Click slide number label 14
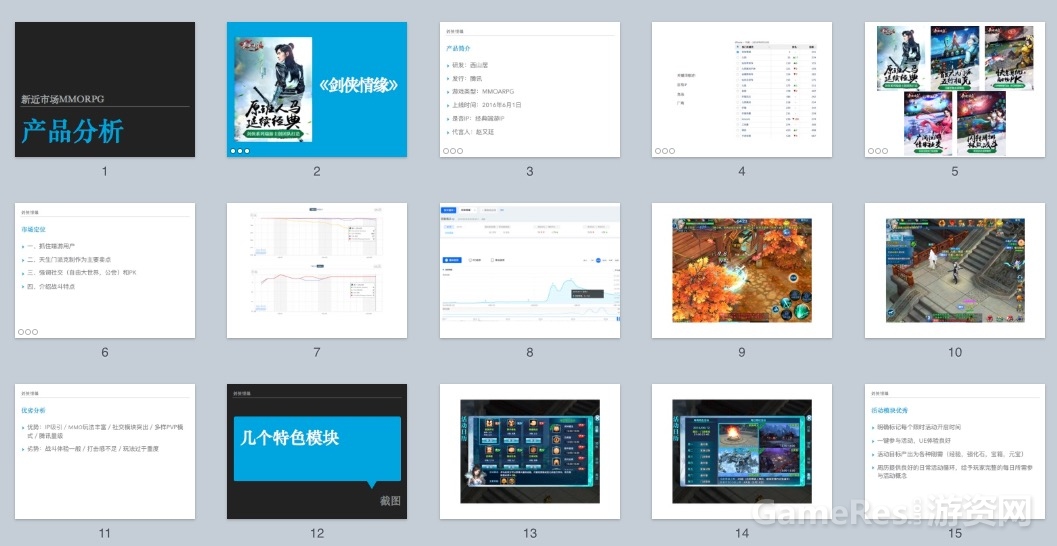 coord(742,533)
